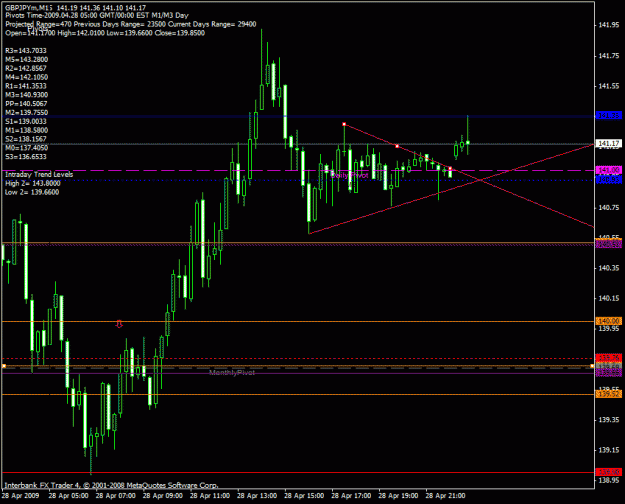
Task: Click the 28 Apr 17:00 time label
Action: click(x=351, y=496)
